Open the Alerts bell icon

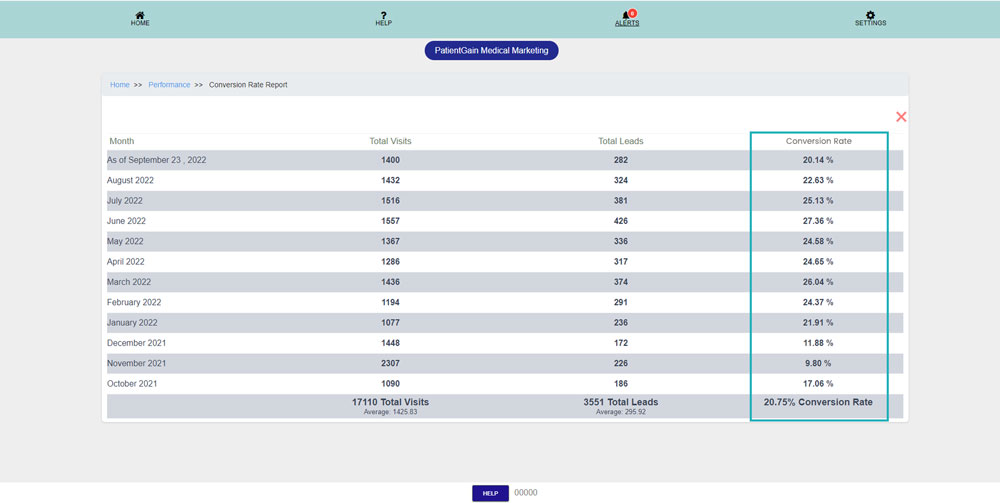click(x=626, y=15)
